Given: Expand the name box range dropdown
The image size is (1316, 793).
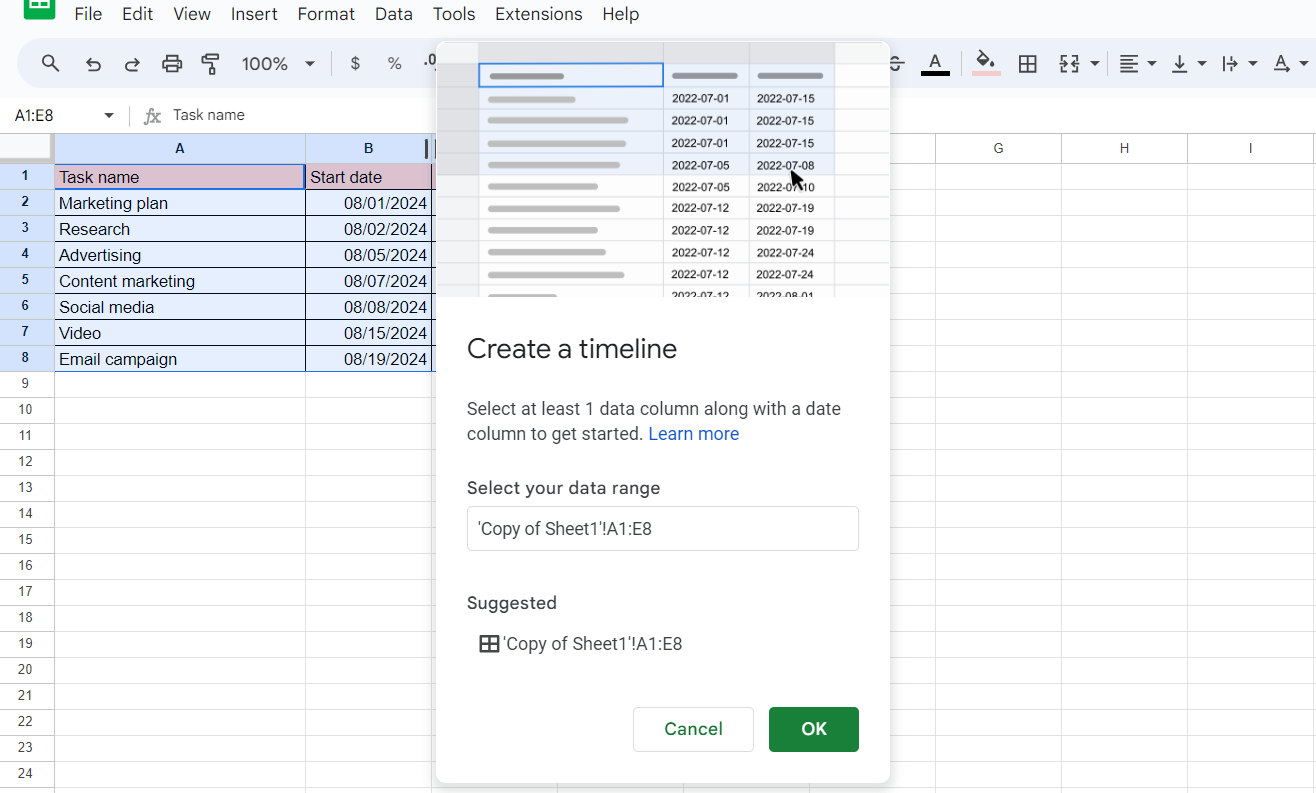Looking at the screenshot, I should tap(109, 116).
